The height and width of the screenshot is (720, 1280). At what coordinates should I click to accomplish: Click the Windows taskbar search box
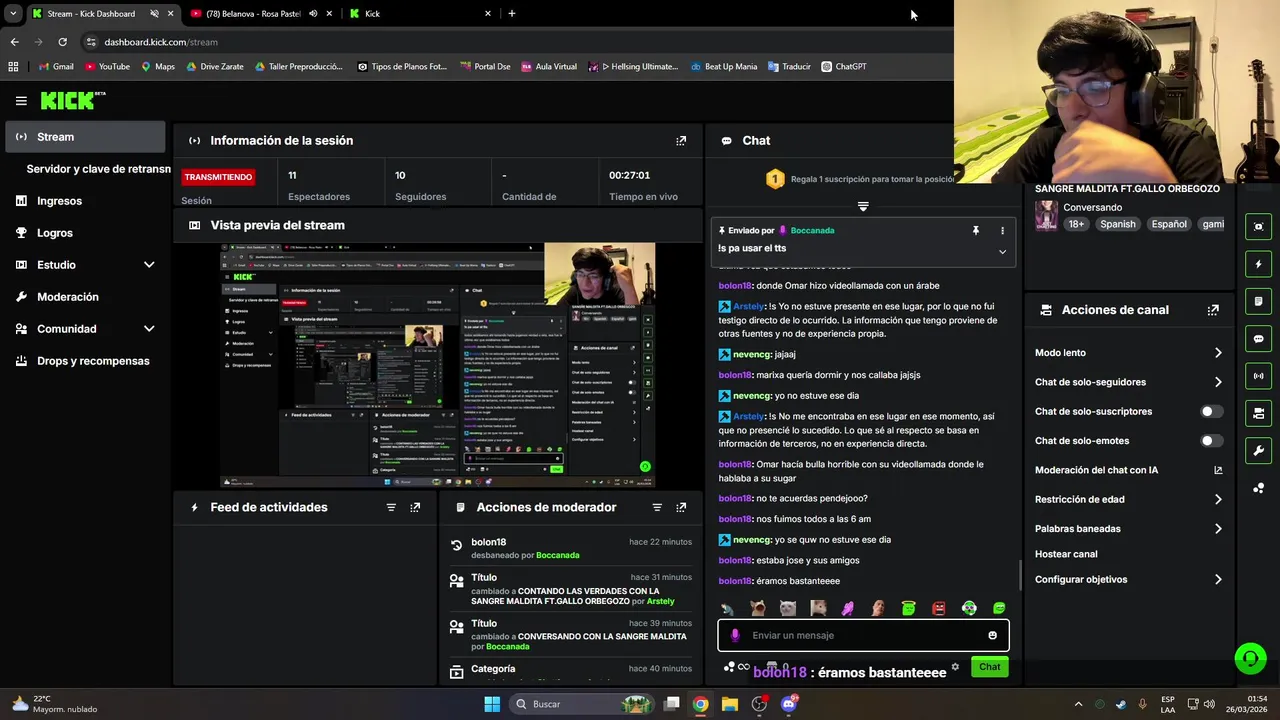582,704
